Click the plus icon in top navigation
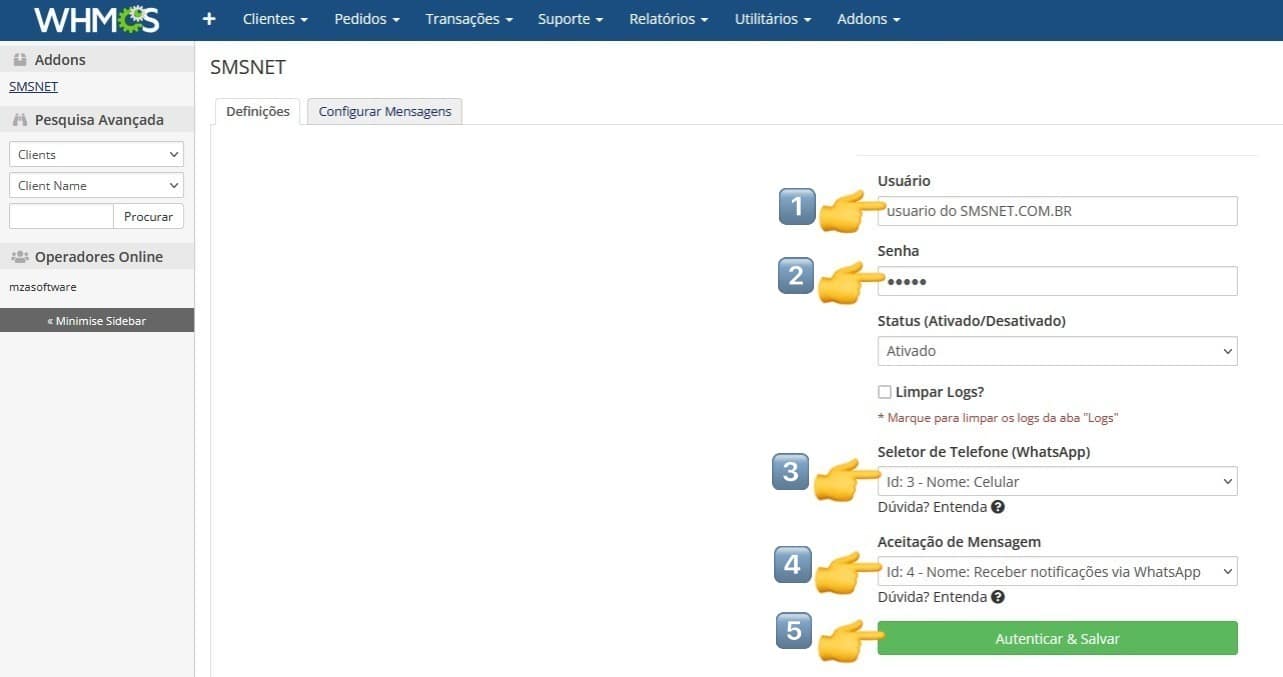Viewport: 1283px width, 677px height. [209, 19]
